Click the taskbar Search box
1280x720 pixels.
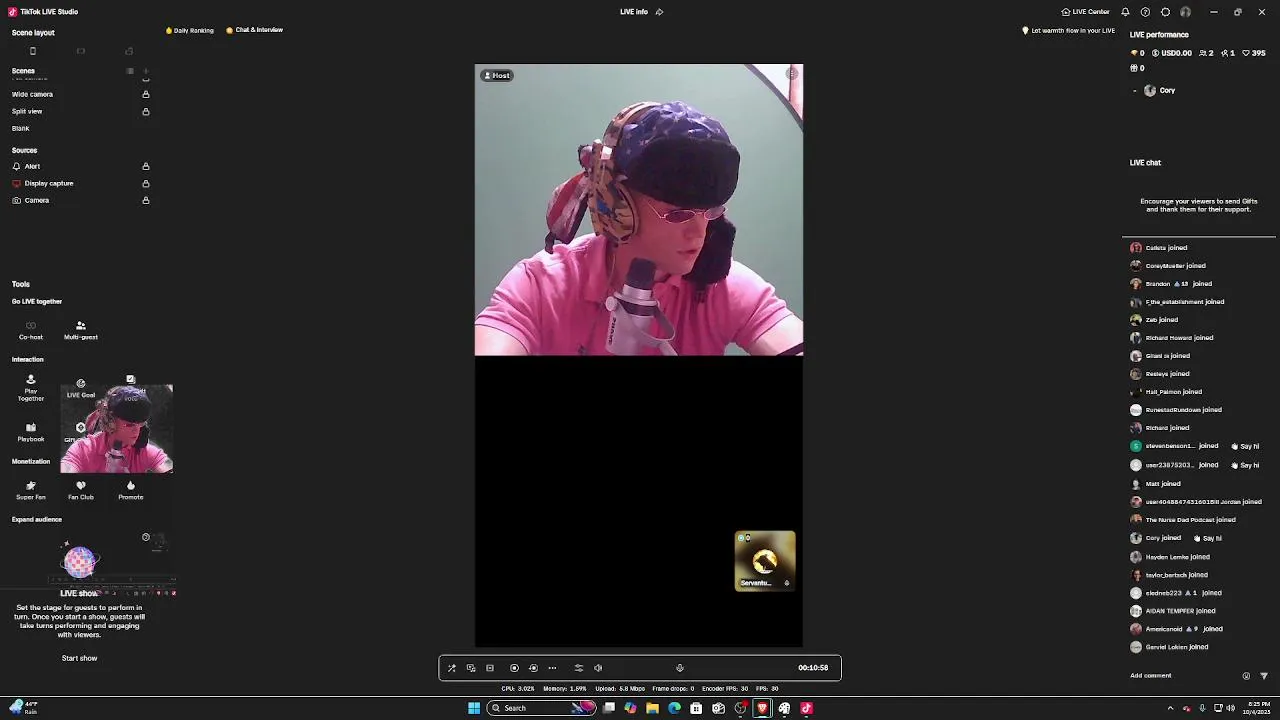click(x=541, y=708)
